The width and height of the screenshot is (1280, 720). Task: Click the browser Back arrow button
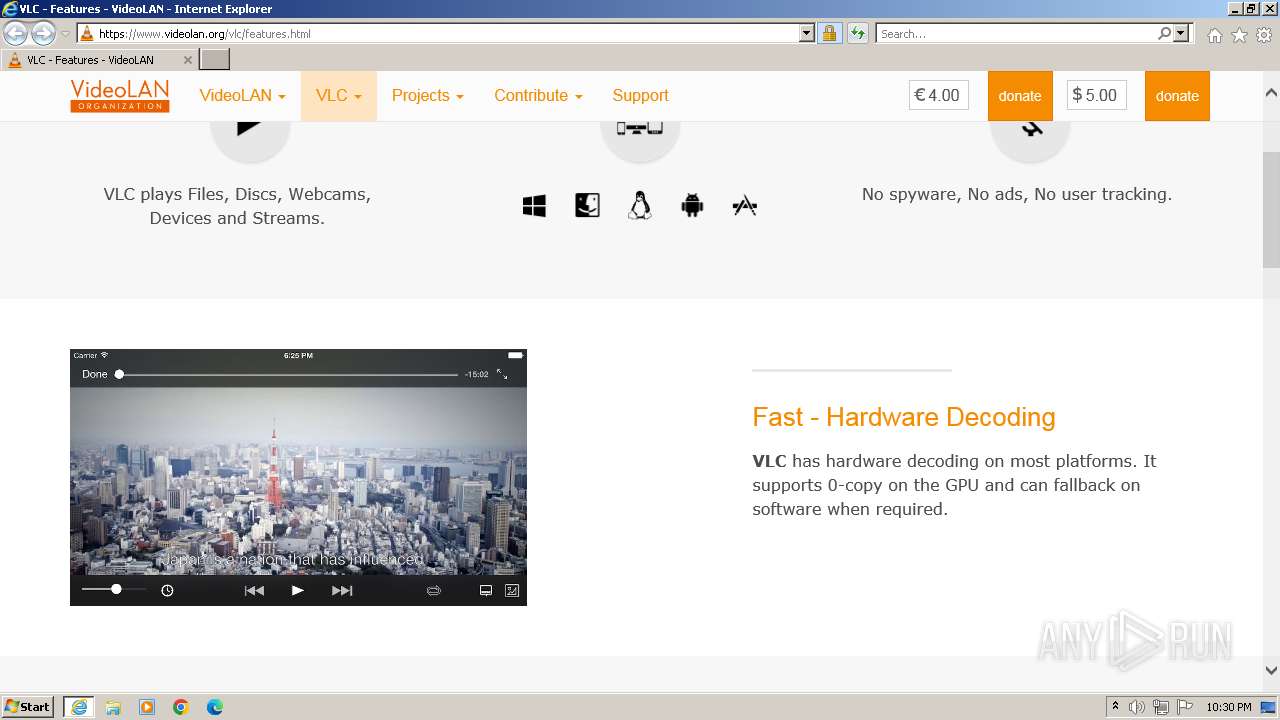click(x=16, y=33)
